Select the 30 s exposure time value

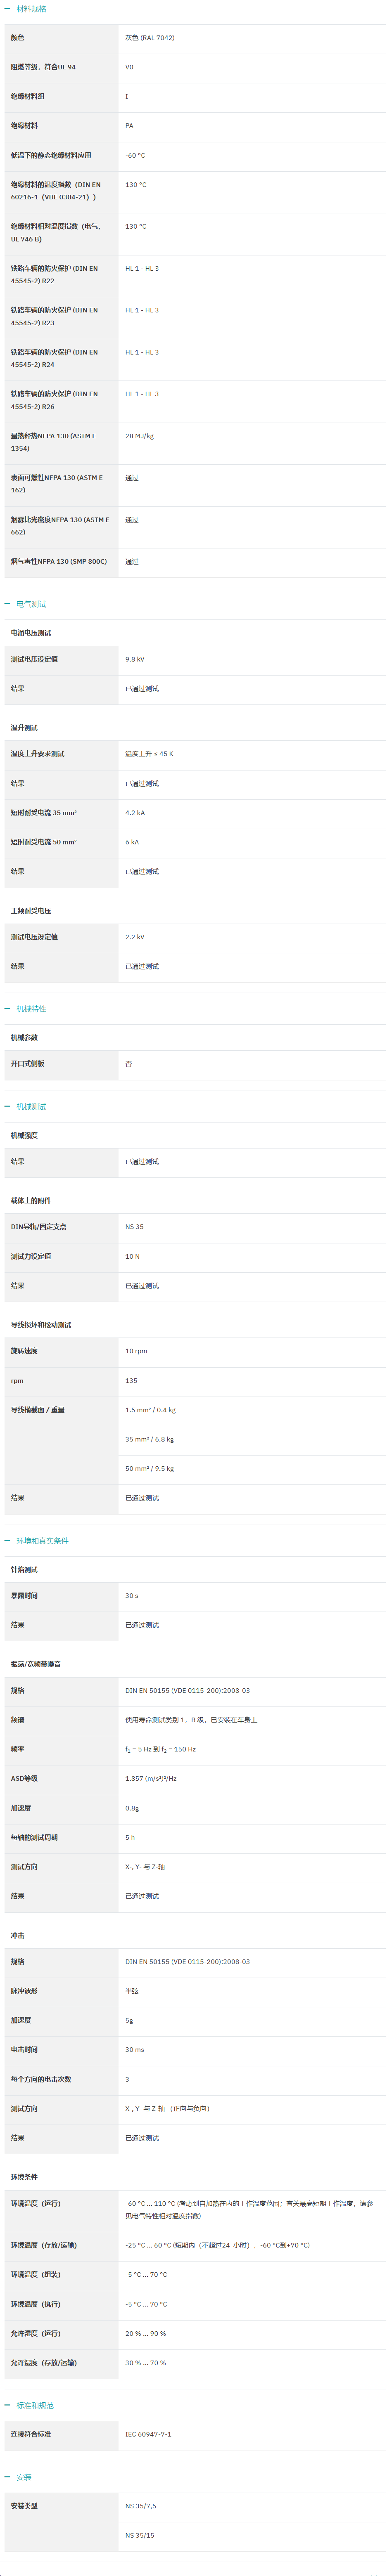click(x=132, y=1596)
